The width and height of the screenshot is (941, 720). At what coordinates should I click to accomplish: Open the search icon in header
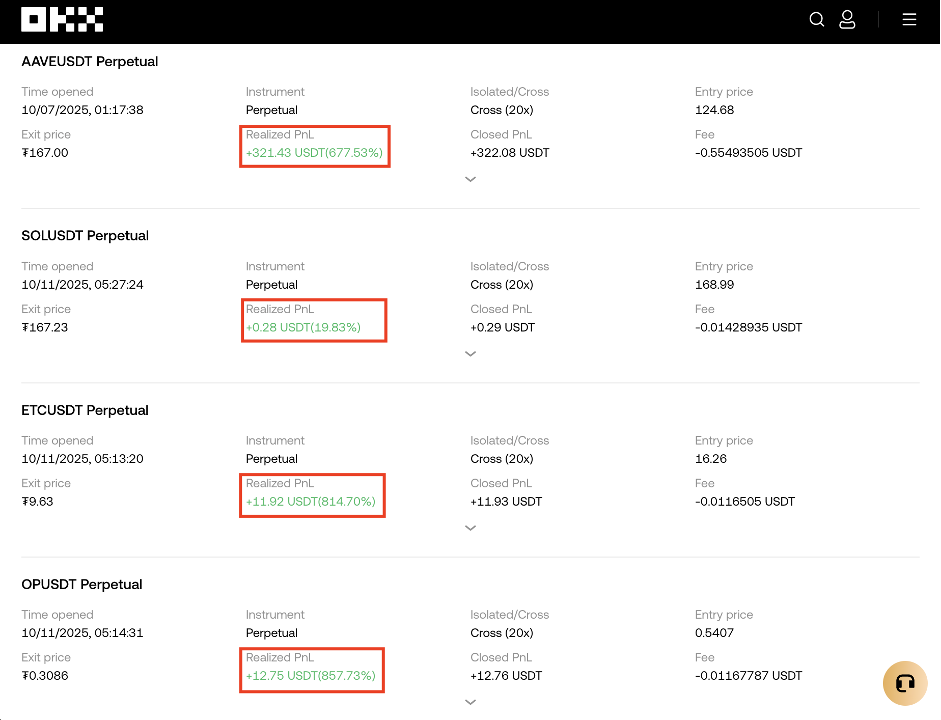pyautogui.click(x=817, y=19)
